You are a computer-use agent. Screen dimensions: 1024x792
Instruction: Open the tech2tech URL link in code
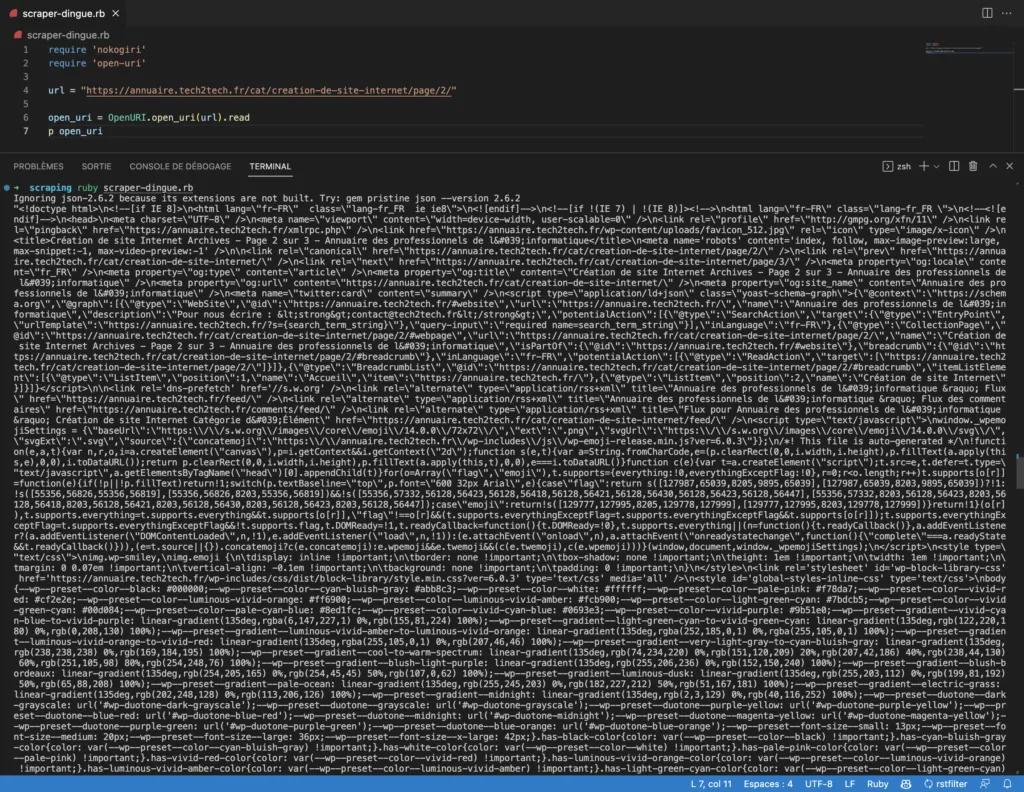pyautogui.click(x=268, y=91)
